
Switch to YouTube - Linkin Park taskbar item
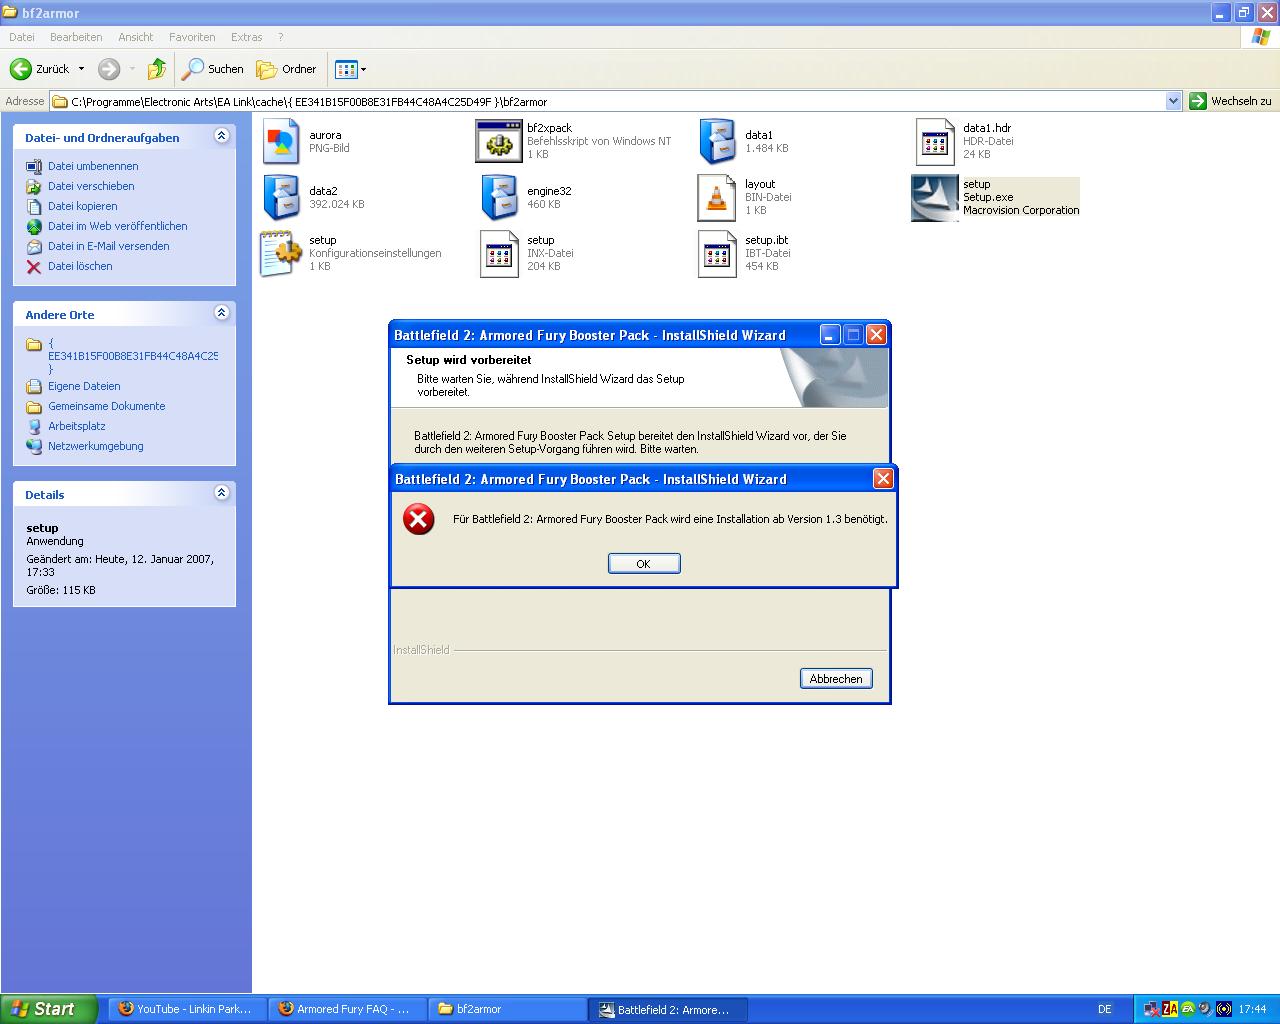click(188, 1009)
